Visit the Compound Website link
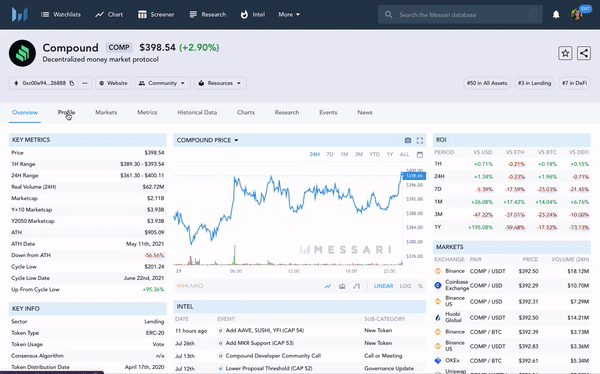Viewport: 600px width, 374px height. 113,83
